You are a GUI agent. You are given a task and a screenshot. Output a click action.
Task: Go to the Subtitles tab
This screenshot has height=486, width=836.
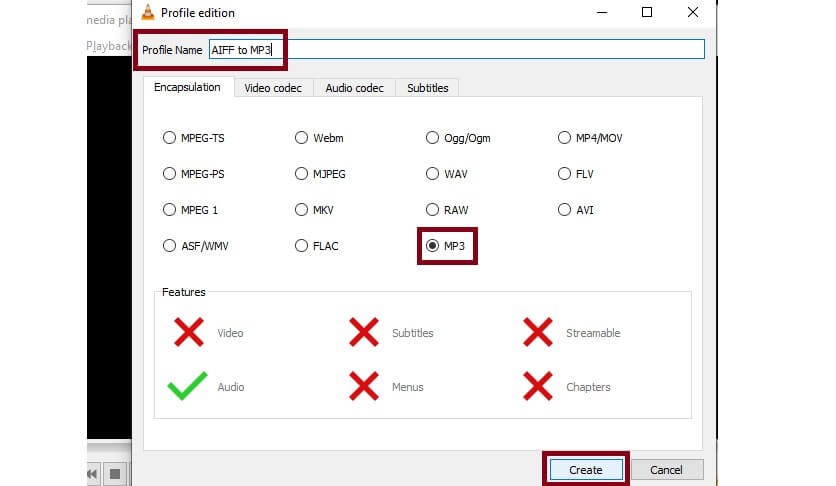click(427, 88)
